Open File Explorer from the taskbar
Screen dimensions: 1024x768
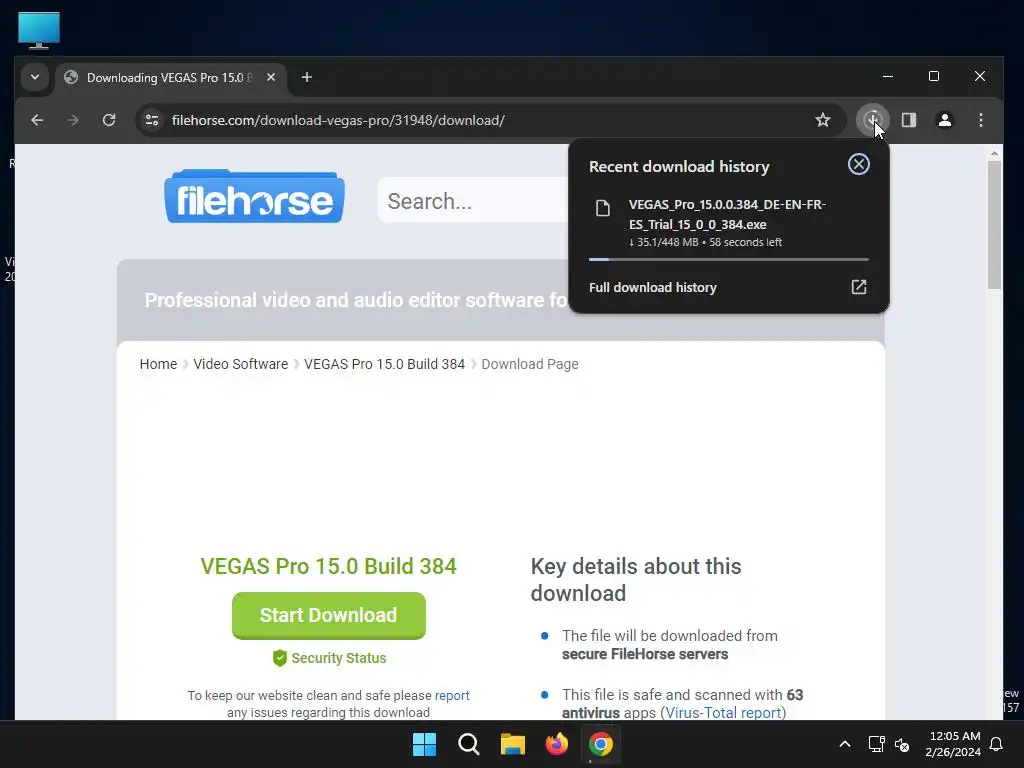point(513,744)
